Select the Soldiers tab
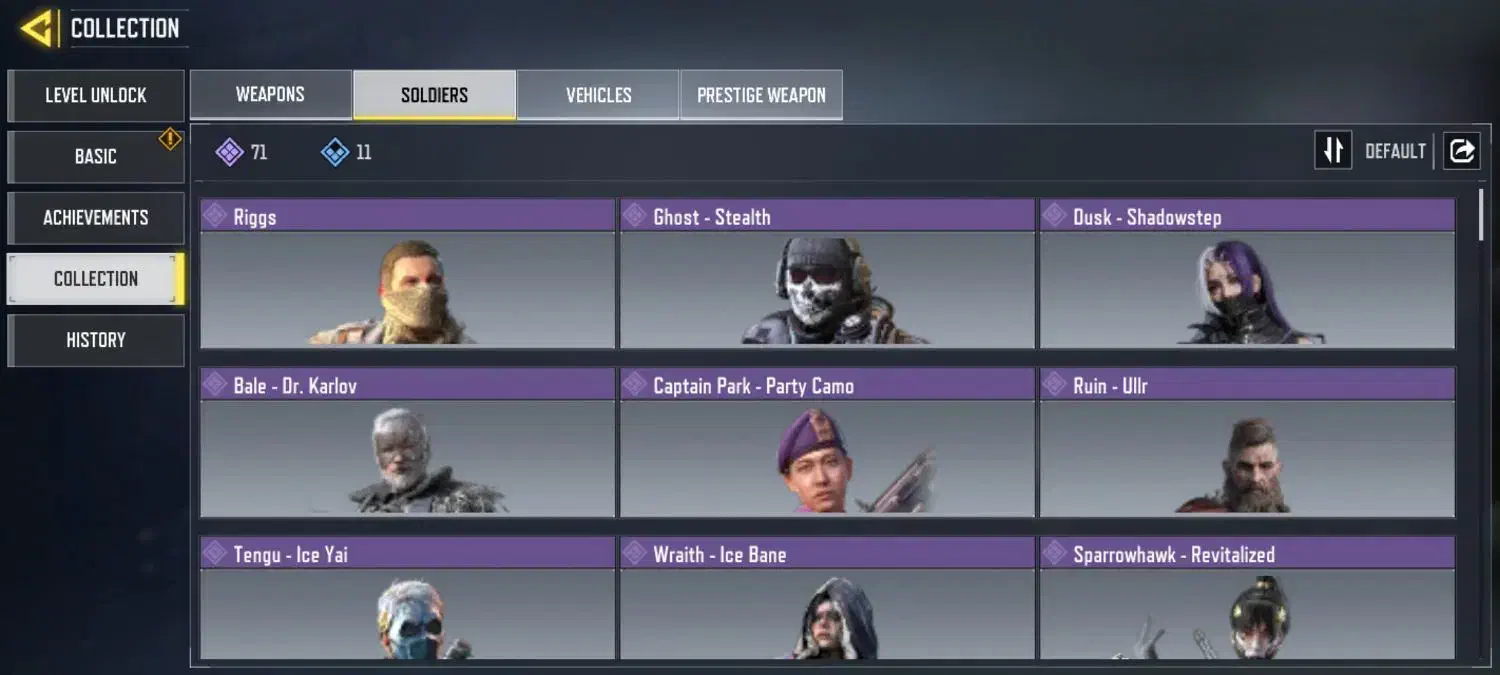The height and width of the screenshot is (675, 1500). pos(434,95)
